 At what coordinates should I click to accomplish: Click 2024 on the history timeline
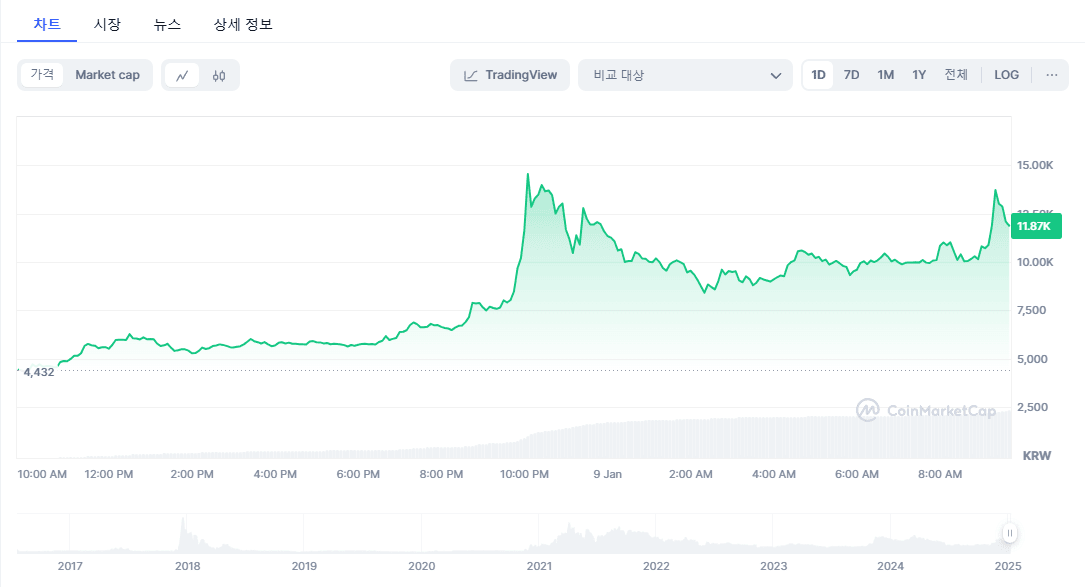coord(891,566)
